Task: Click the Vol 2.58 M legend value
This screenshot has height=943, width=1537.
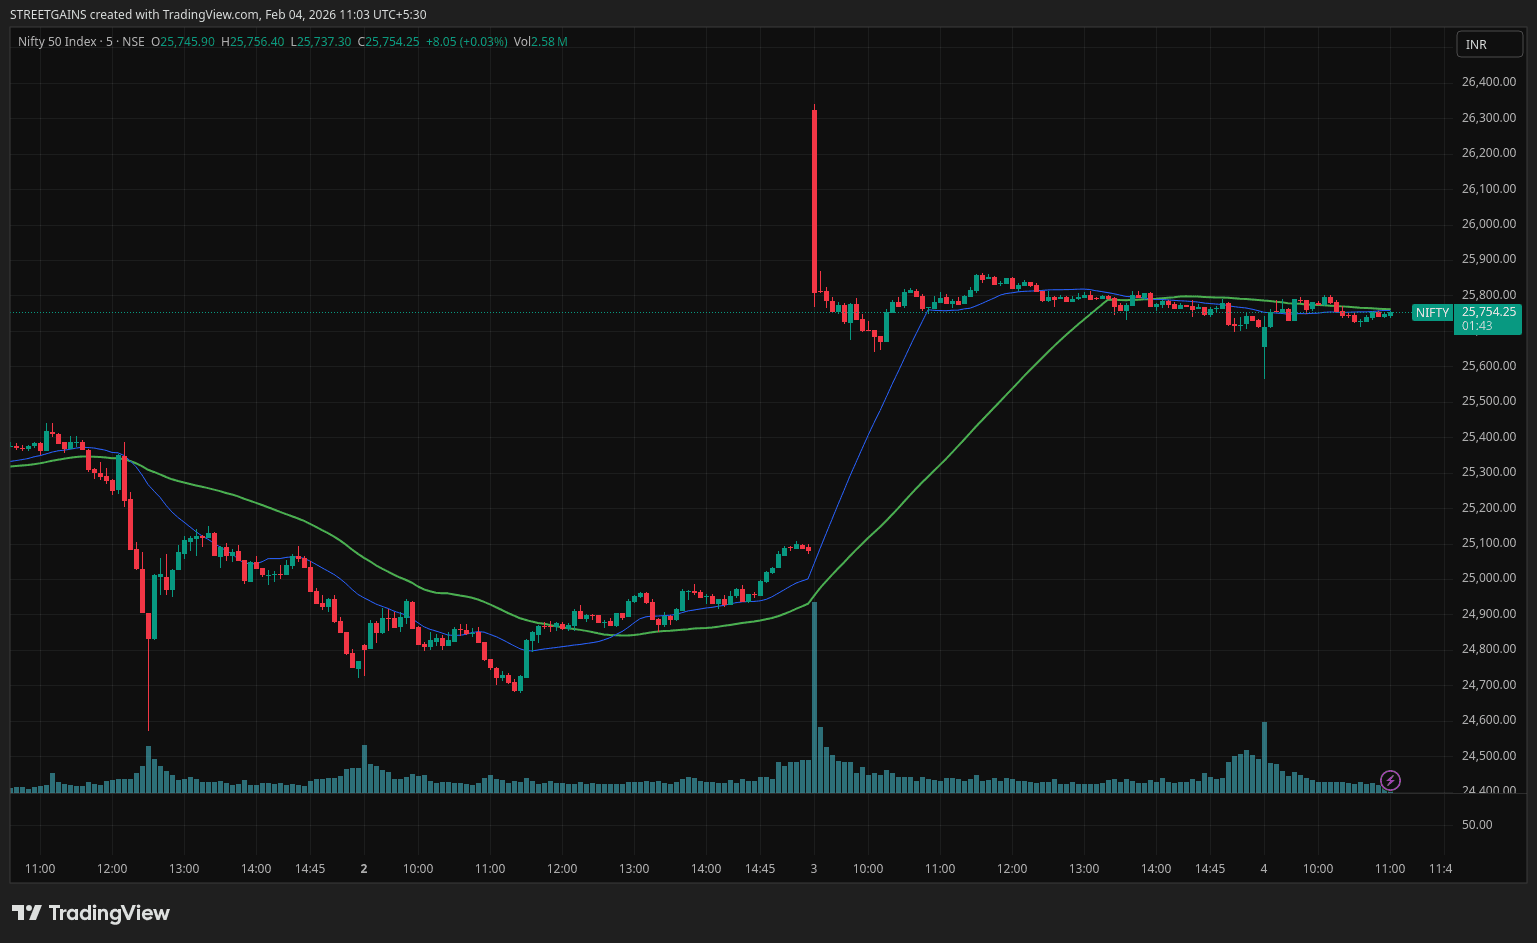Action: click(x=540, y=42)
